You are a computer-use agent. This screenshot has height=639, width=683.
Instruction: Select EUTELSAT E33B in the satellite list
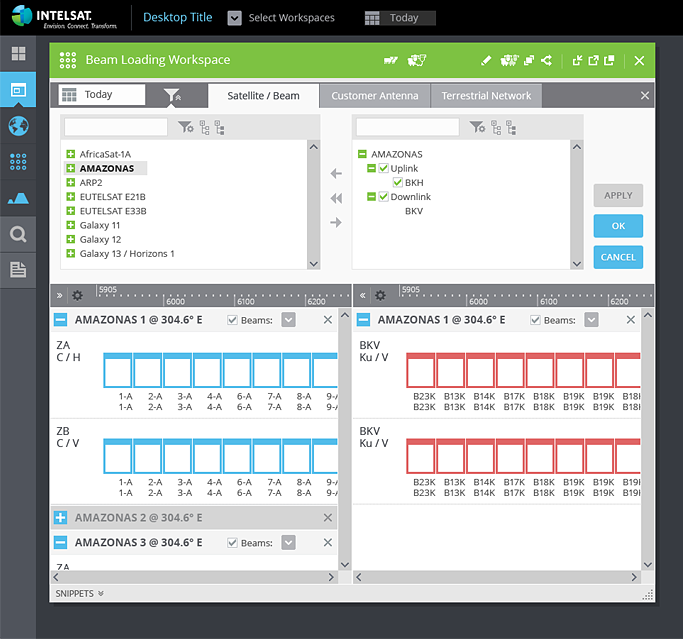click(113, 211)
